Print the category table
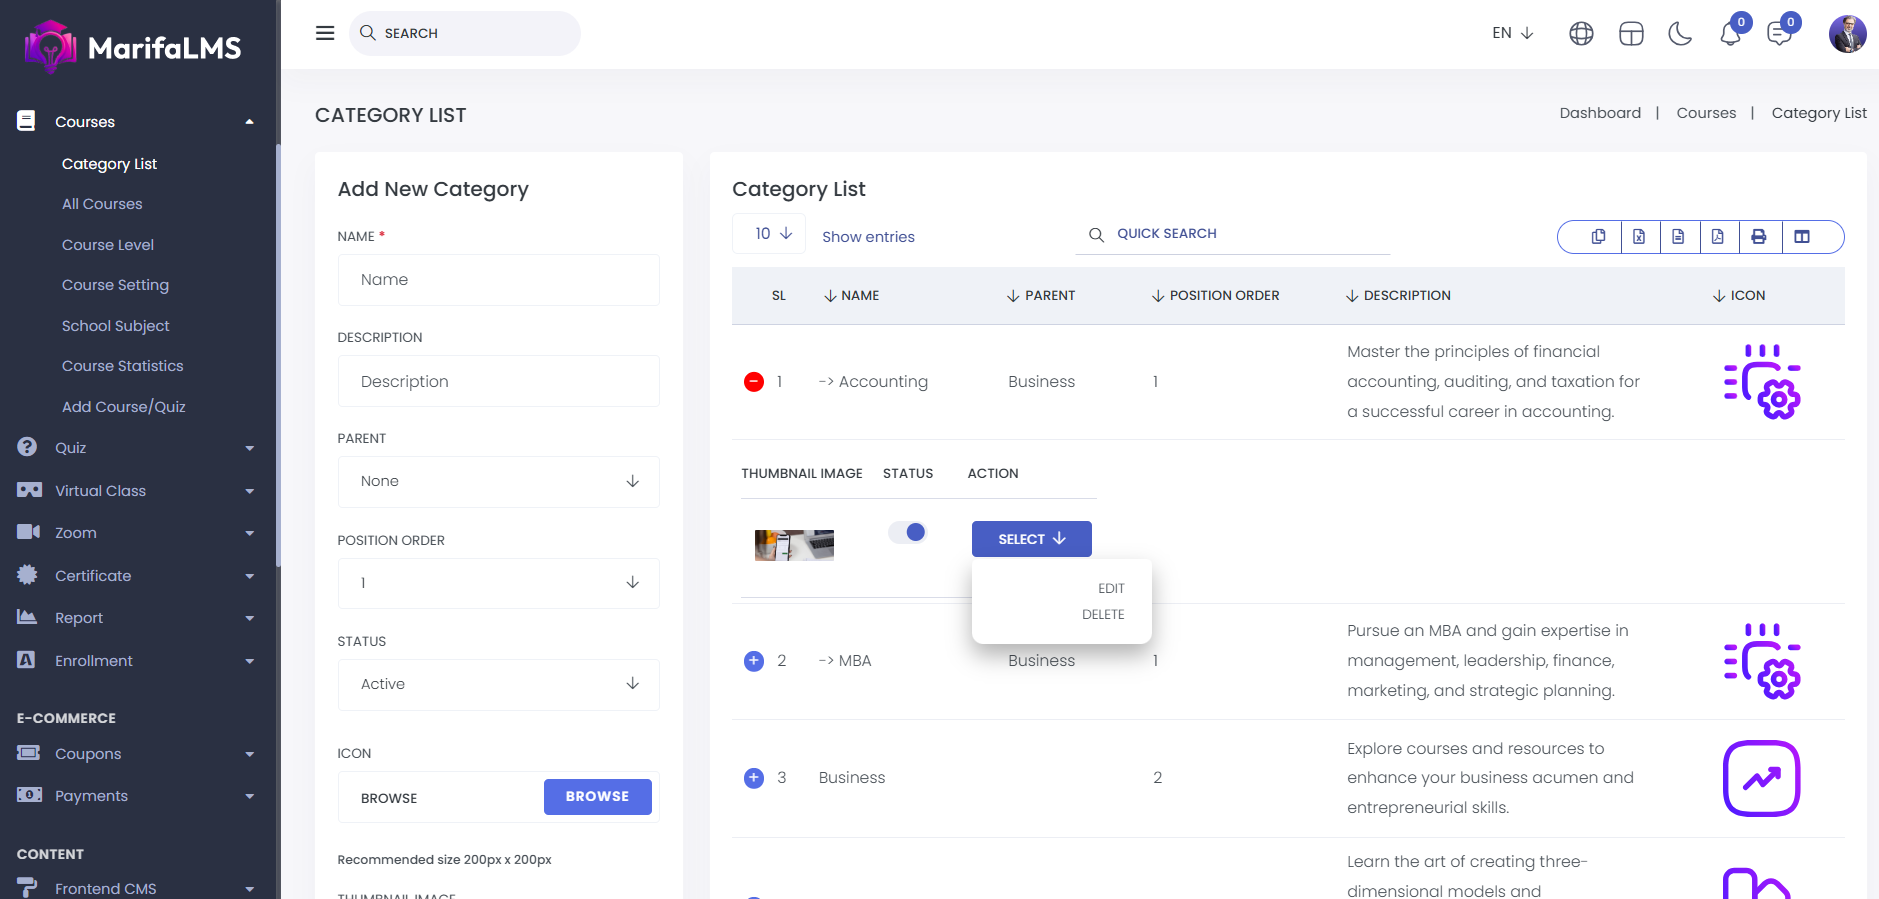The image size is (1879, 899). point(1758,237)
